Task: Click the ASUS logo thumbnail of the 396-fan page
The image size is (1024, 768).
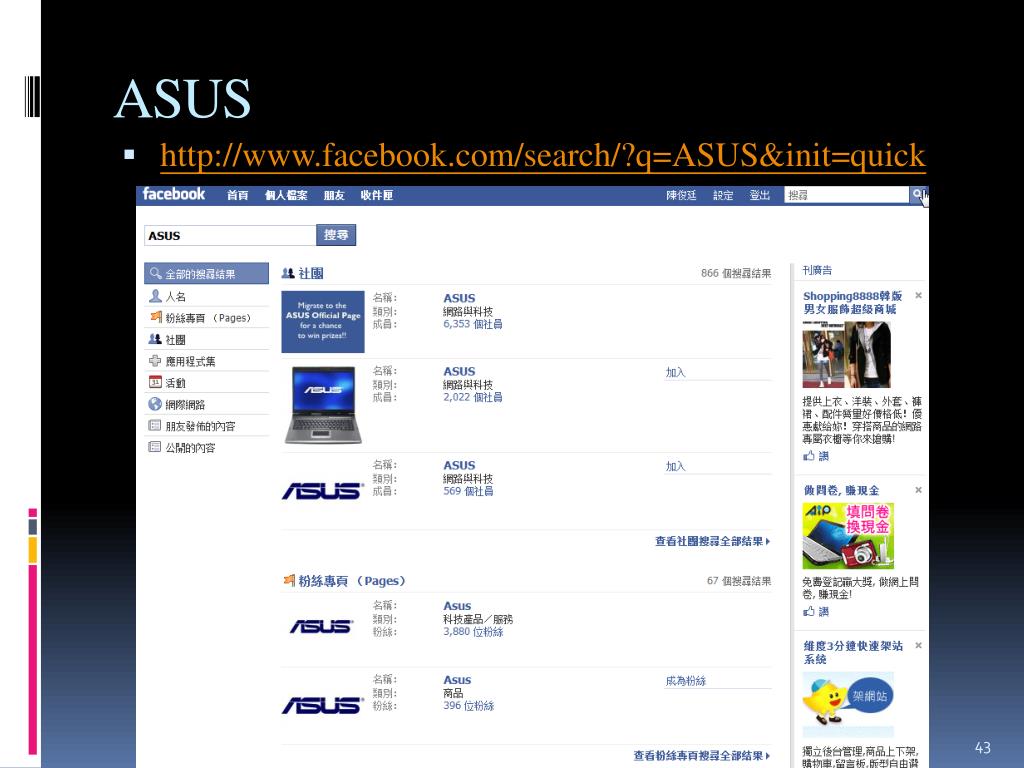Action: click(323, 705)
